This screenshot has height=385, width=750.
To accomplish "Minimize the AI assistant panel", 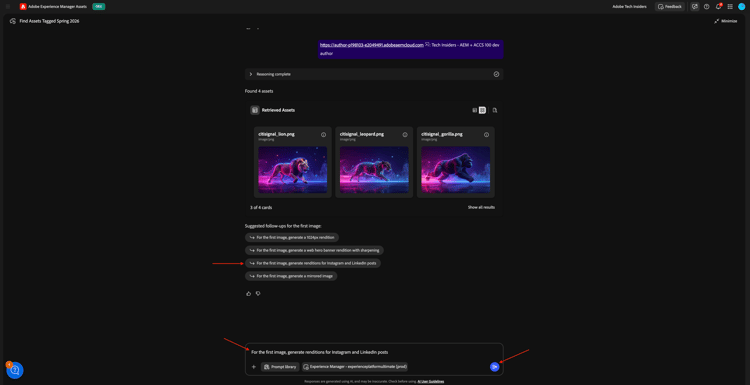I will pyautogui.click(x=726, y=21).
